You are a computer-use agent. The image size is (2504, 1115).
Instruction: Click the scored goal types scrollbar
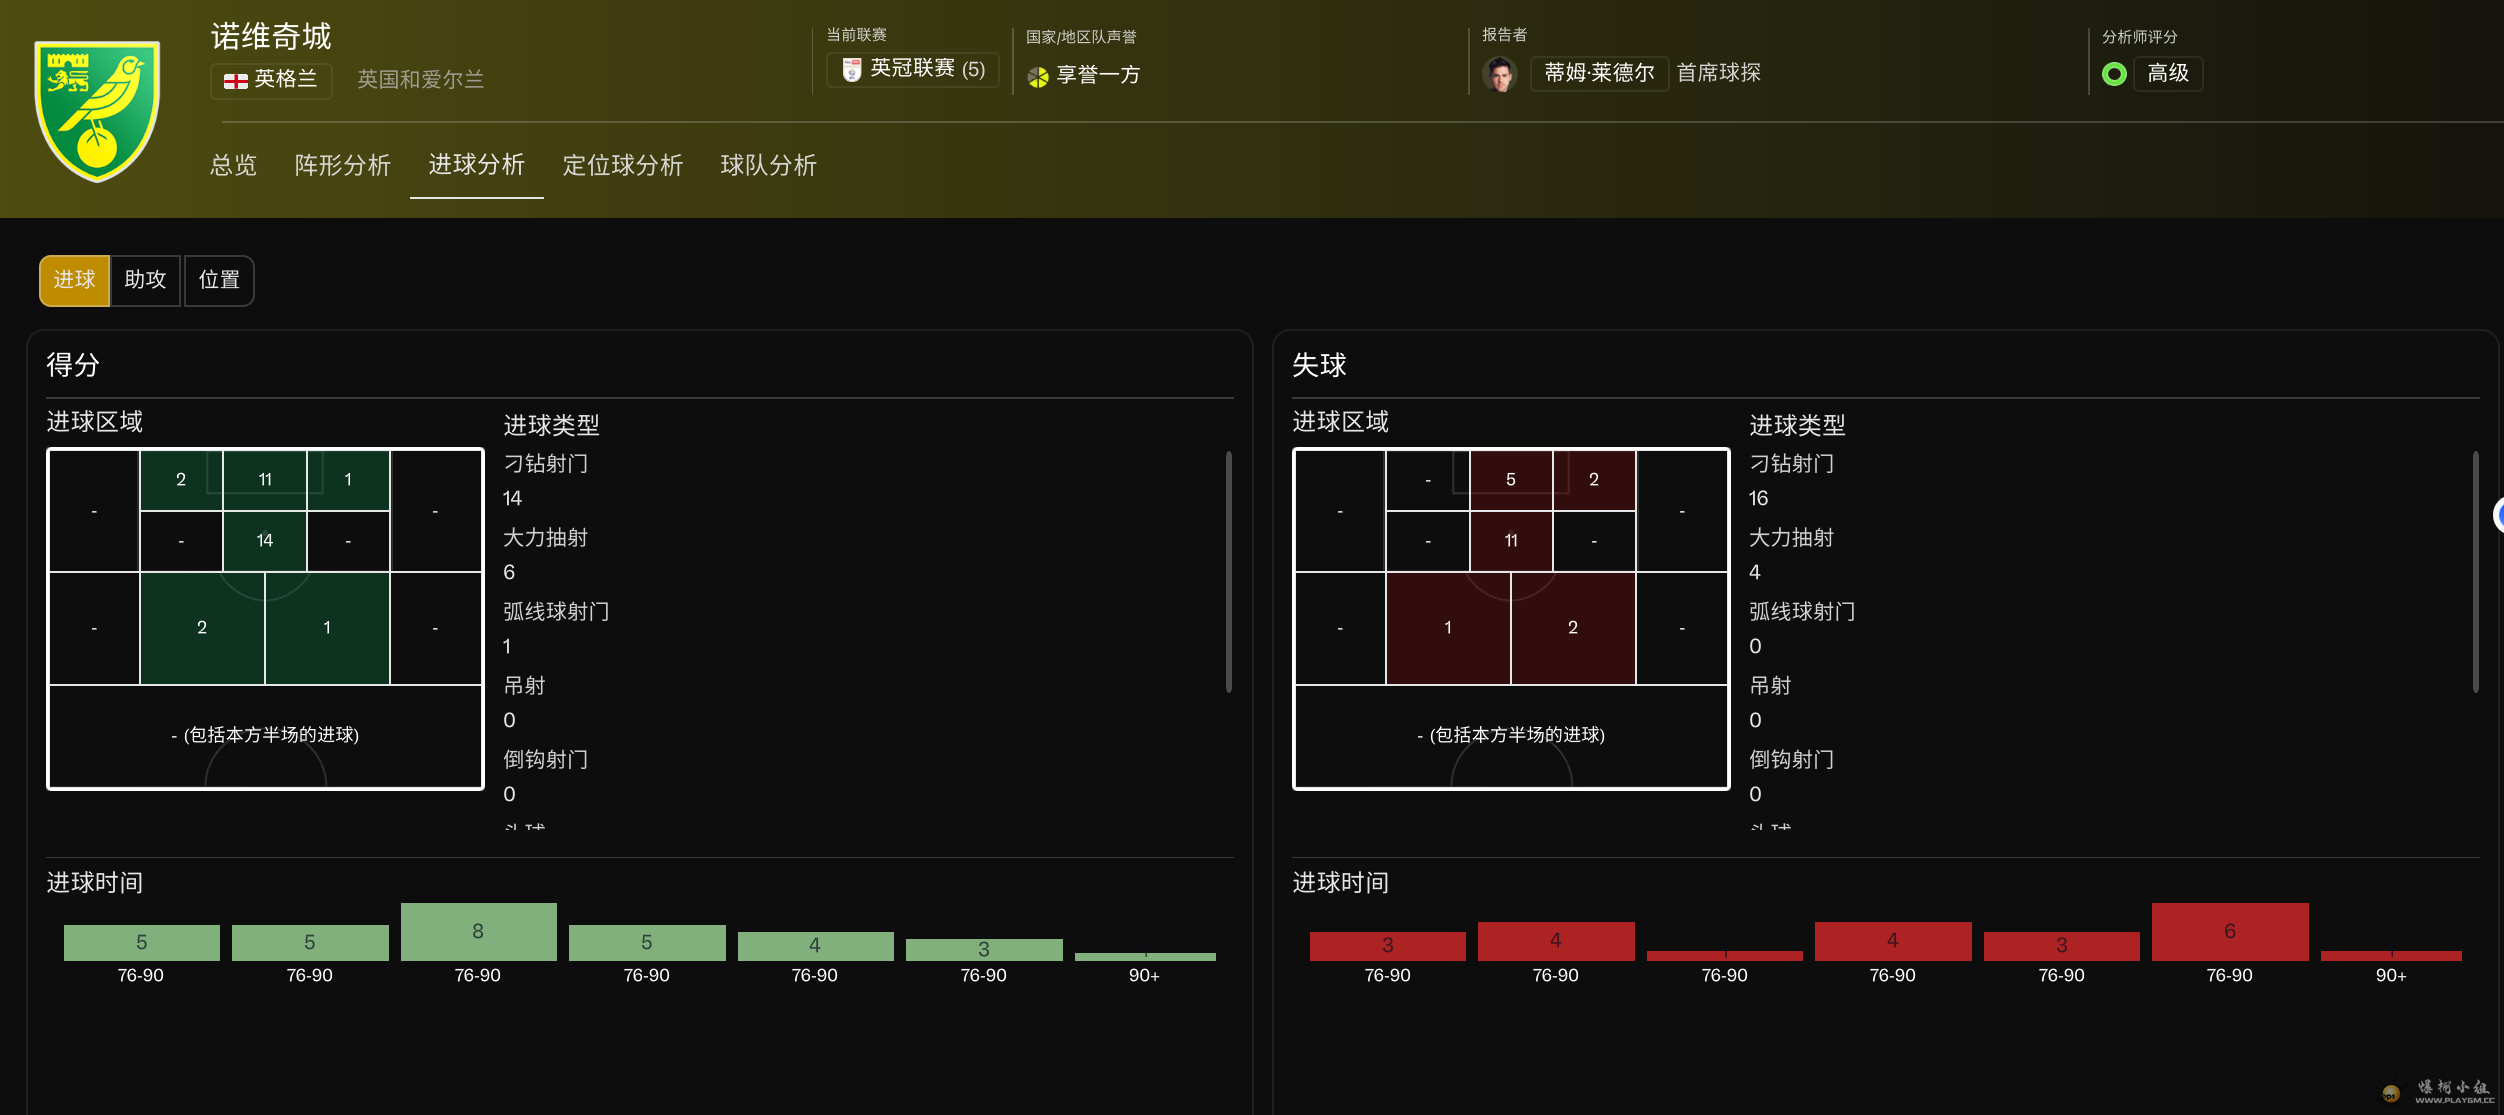pyautogui.click(x=1228, y=572)
